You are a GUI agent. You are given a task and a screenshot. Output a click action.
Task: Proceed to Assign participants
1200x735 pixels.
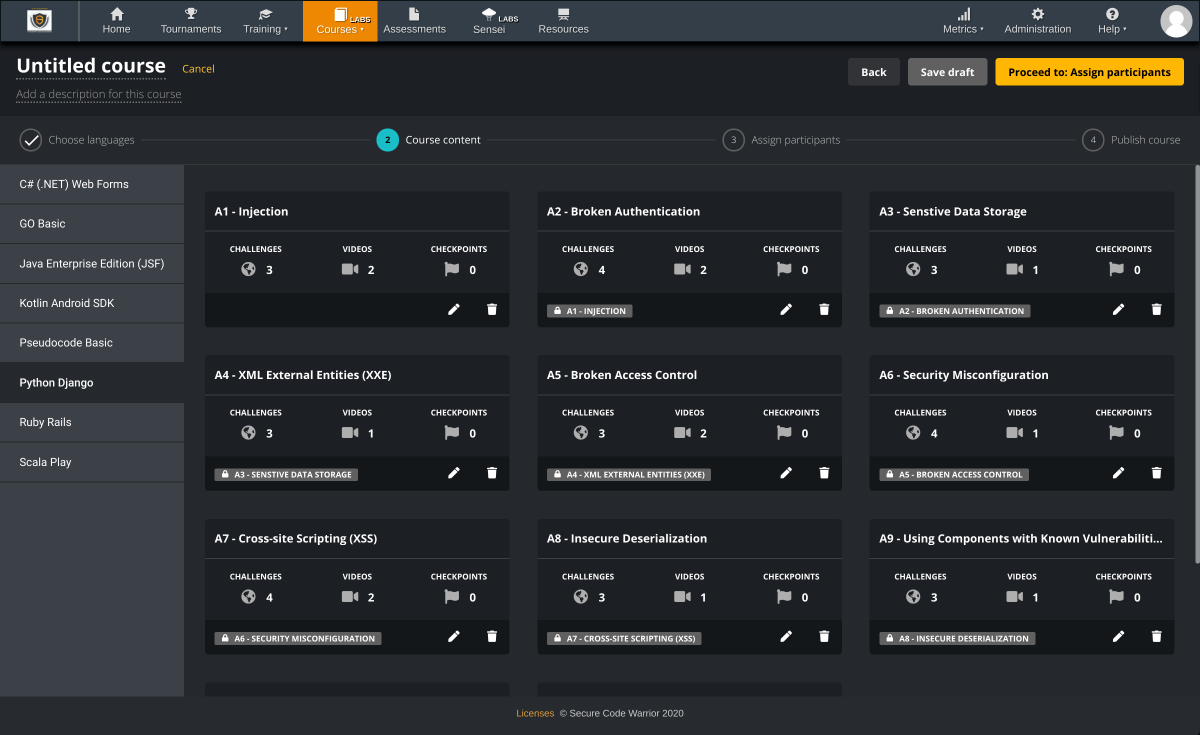pyautogui.click(x=1089, y=71)
